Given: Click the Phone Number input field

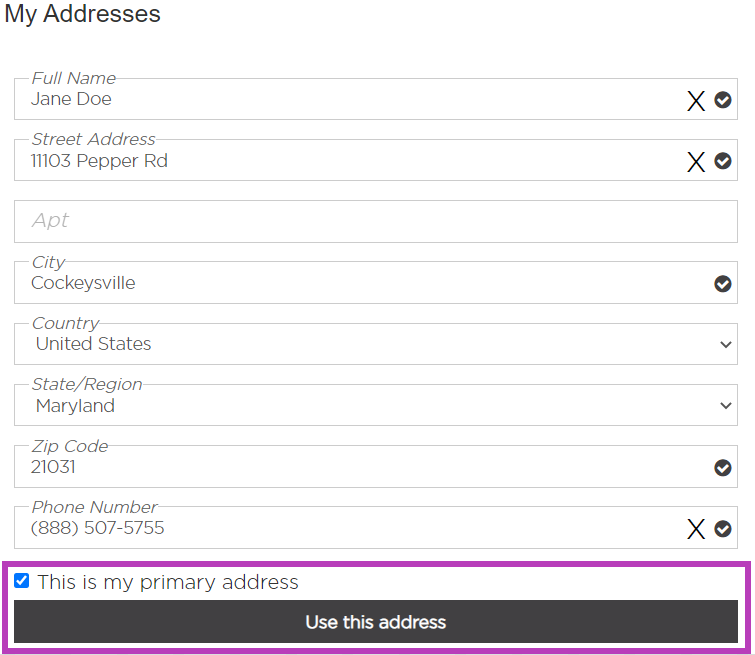Looking at the screenshot, I should pyautogui.click(x=340, y=529).
